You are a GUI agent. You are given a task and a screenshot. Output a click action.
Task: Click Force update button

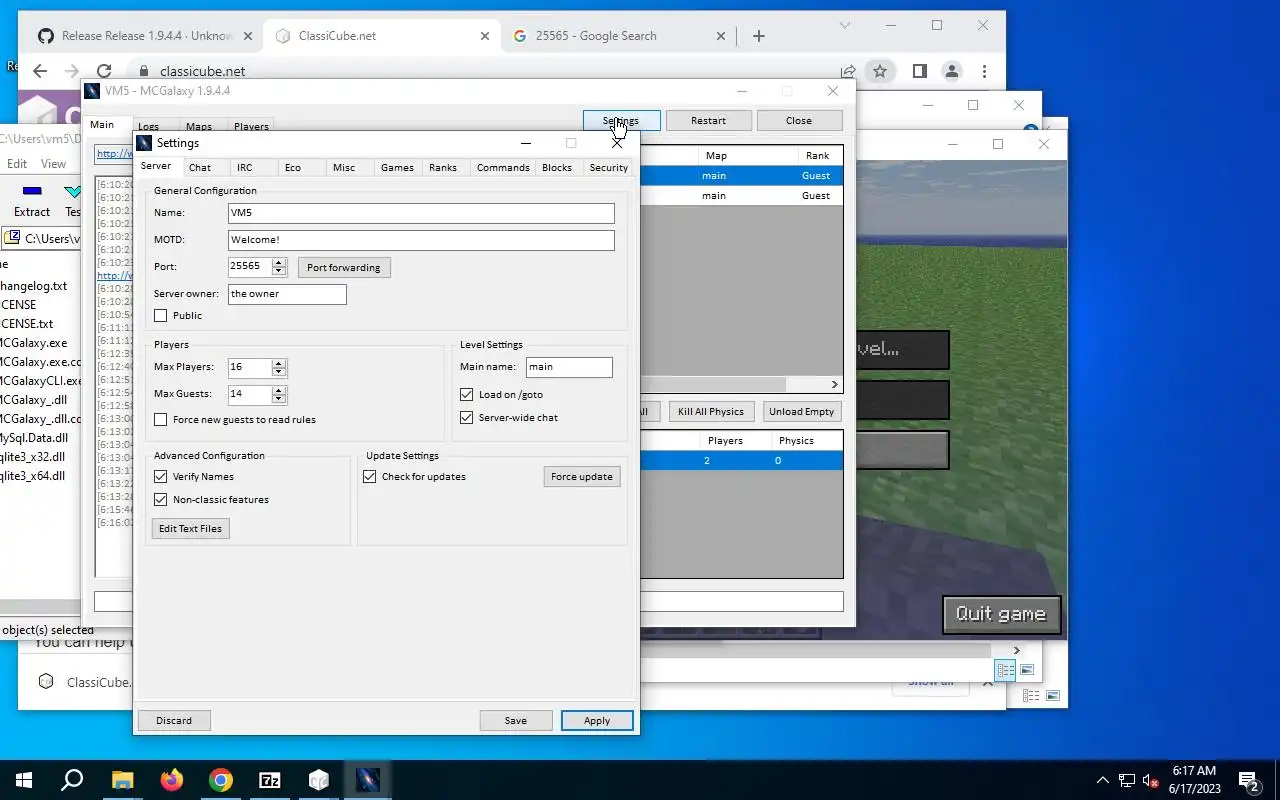(x=582, y=477)
